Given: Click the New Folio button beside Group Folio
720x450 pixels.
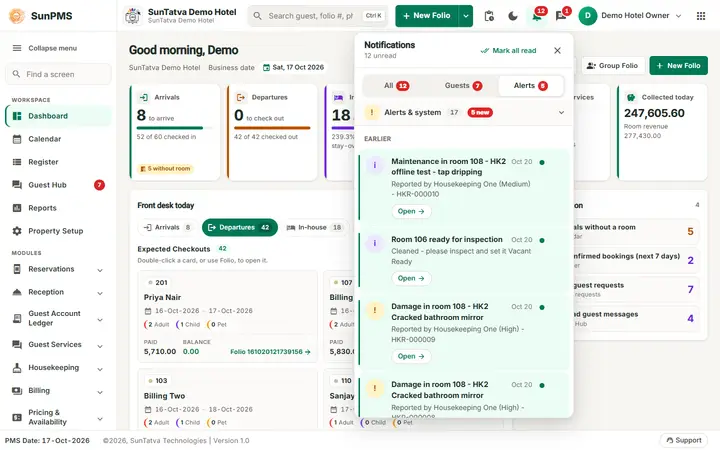Looking at the screenshot, I should (x=678, y=66).
